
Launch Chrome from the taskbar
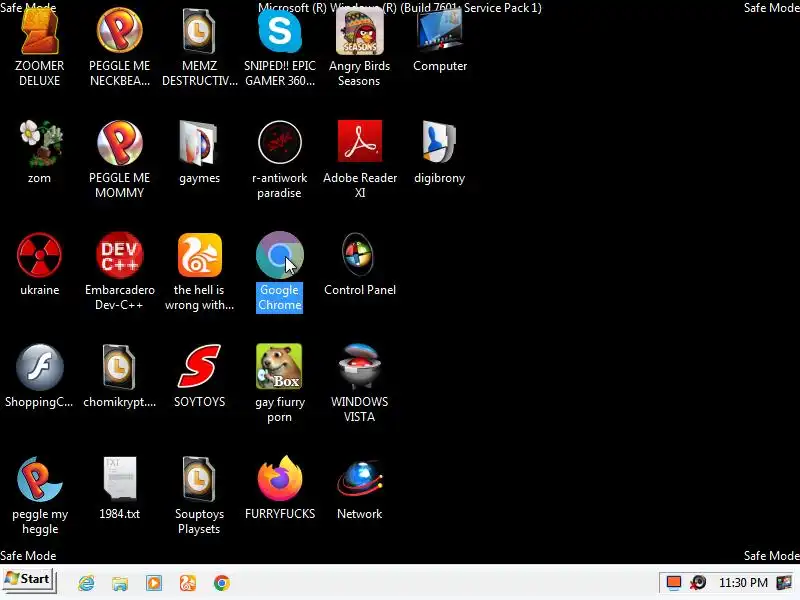221,583
